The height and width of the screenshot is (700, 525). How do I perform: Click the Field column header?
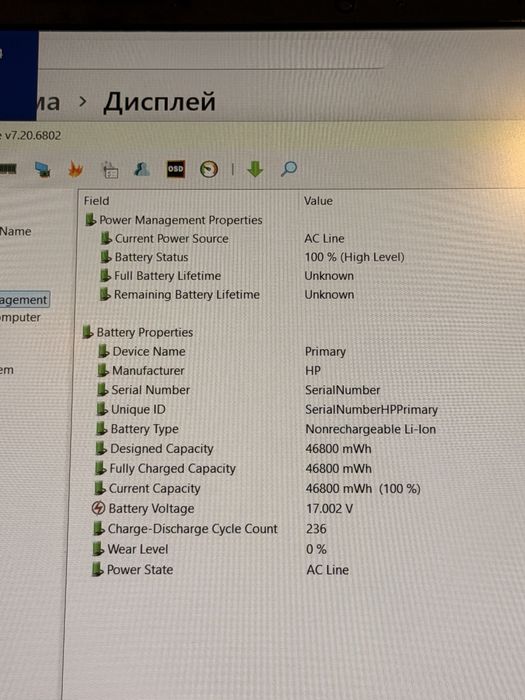point(96,201)
